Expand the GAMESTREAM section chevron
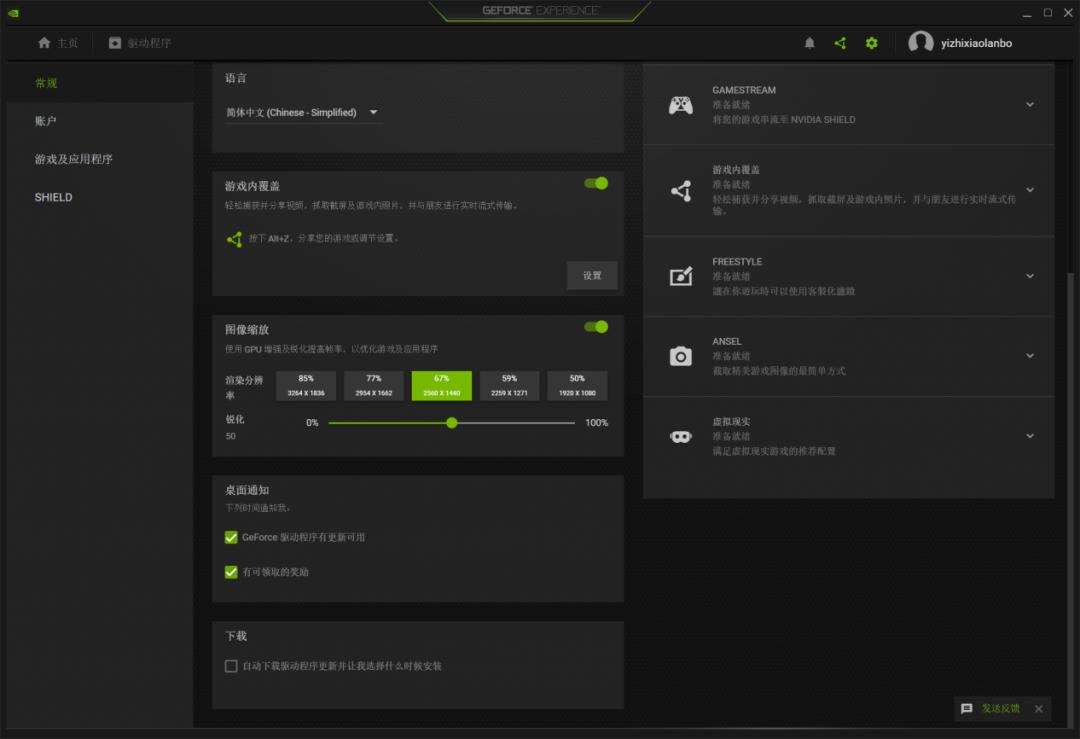The image size is (1080, 739). pyautogui.click(x=1030, y=105)
